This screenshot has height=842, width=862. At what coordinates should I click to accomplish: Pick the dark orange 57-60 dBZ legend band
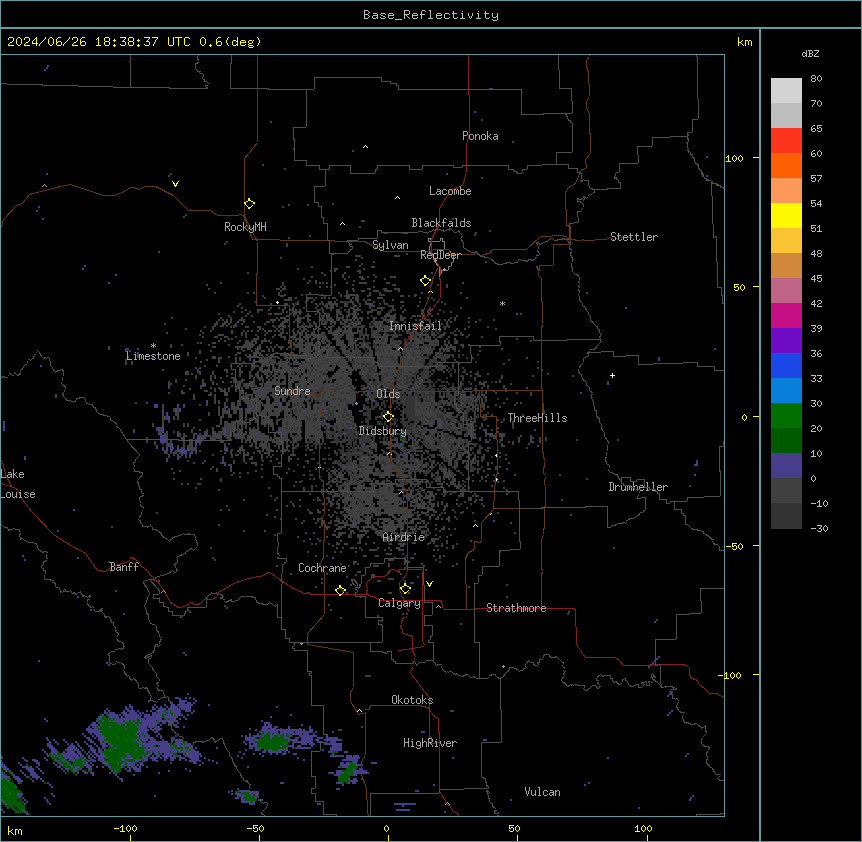tap(786, 165)
